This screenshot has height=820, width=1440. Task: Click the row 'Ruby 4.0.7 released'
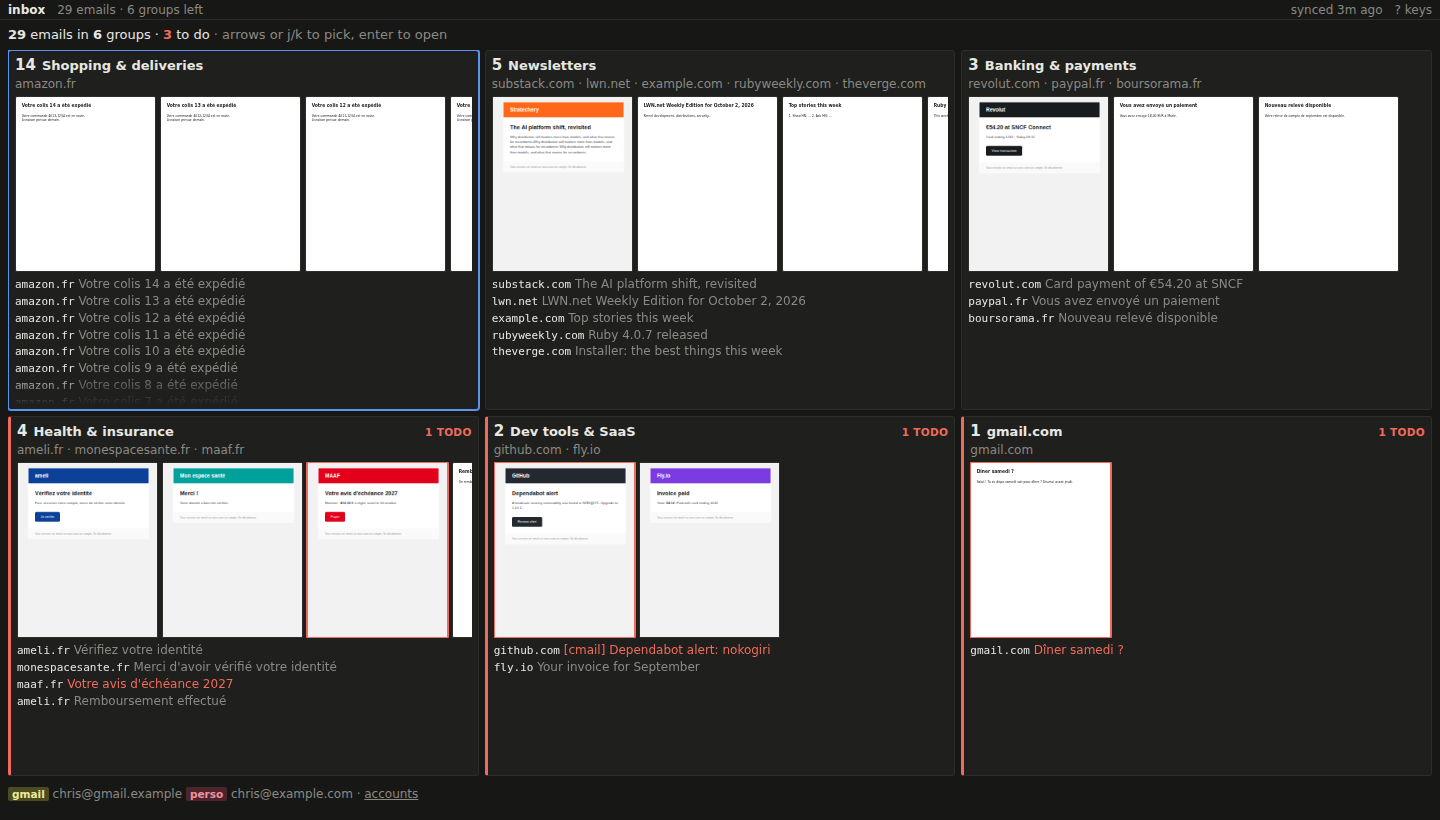coord(720,335)
